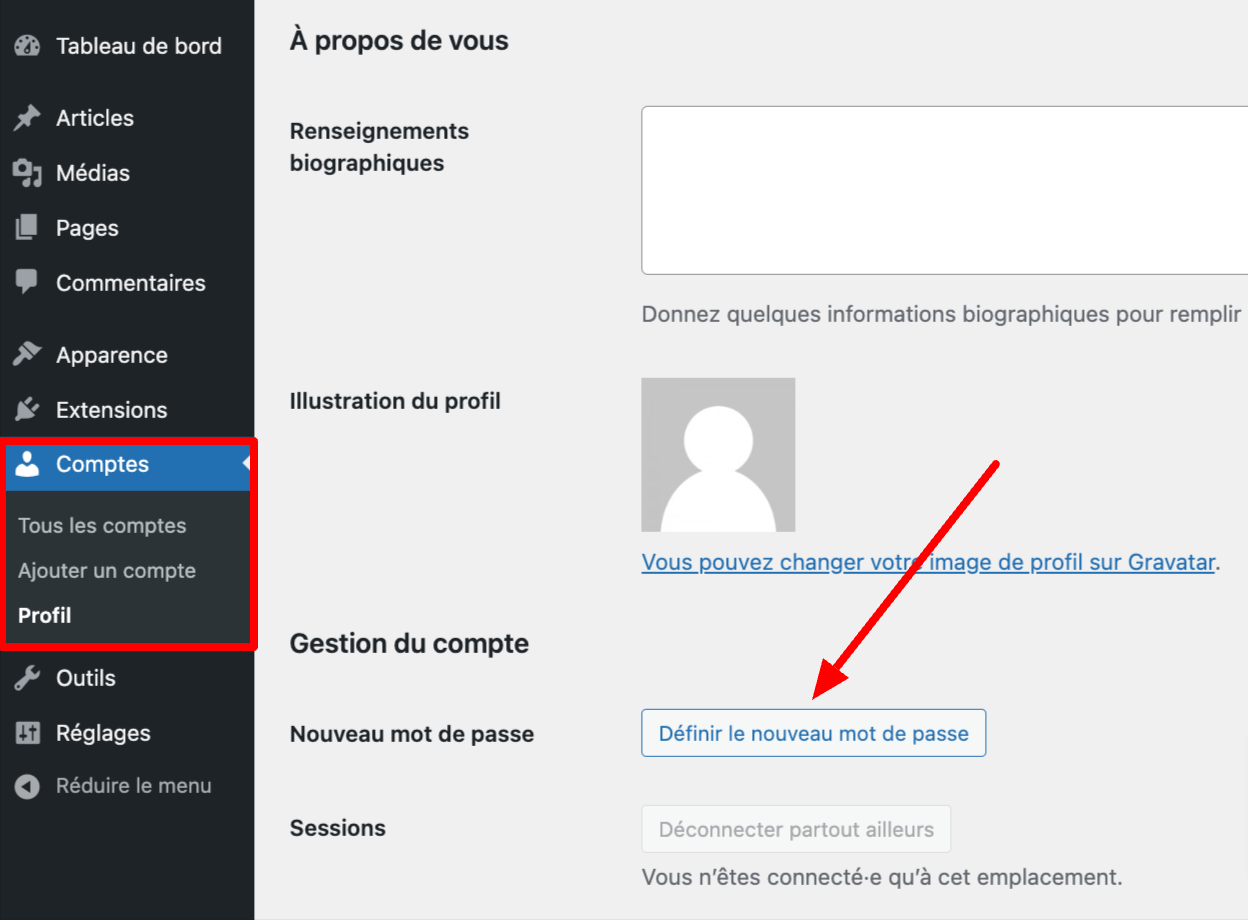
Task: Select the Apparence paintbrush icon
Action: point(25,354)
